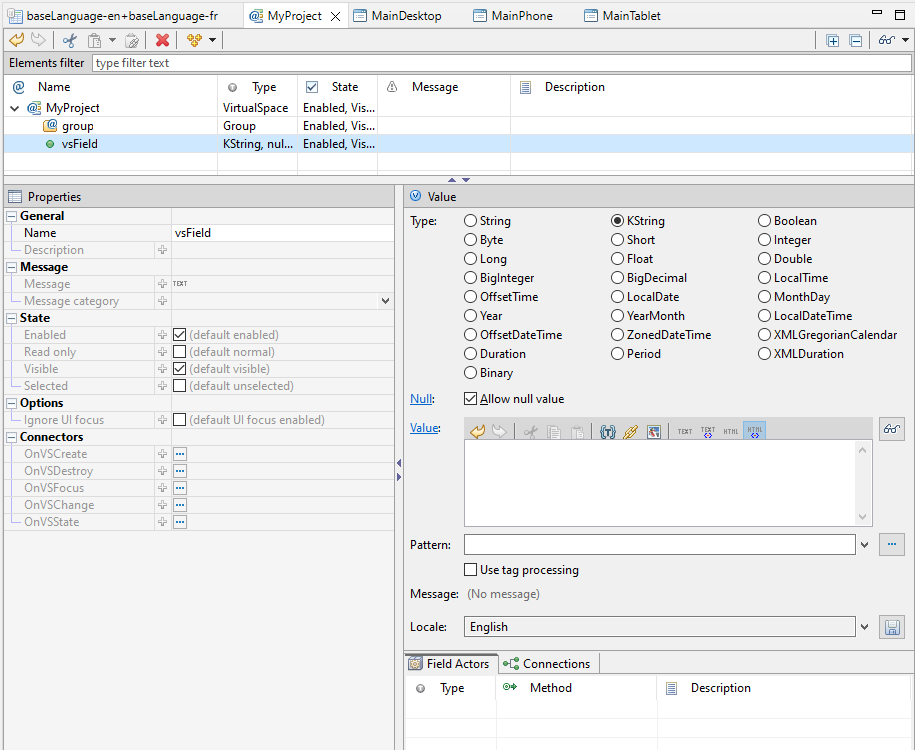Open the Locale dropdown

(864, 627)
